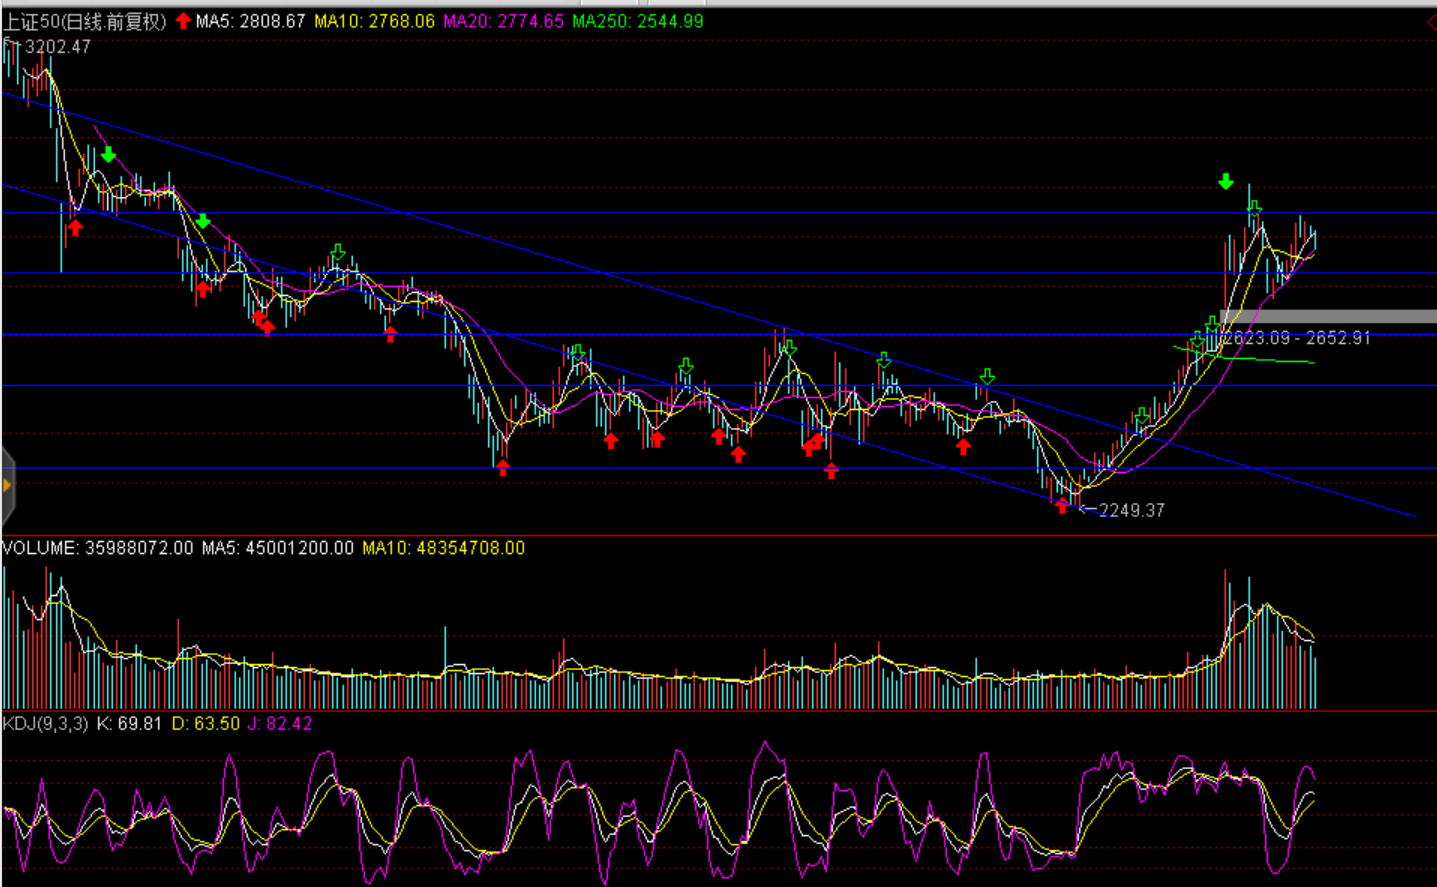Click the solid green down arrow near the latest peak
Screen dimensions: 1437x887
(1226, 182)
